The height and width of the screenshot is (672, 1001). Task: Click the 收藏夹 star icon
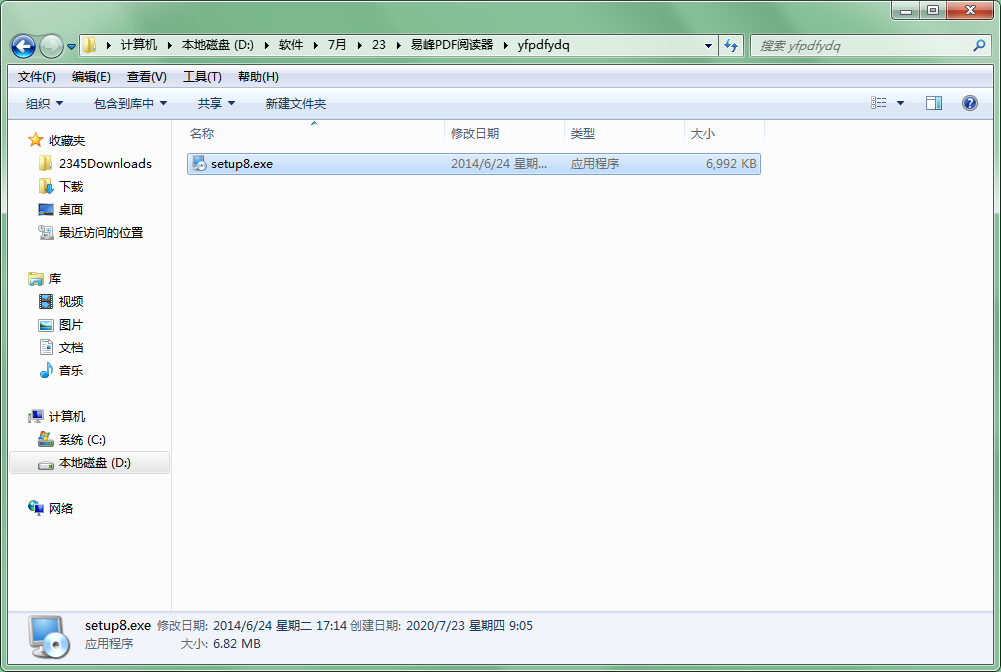36,140
